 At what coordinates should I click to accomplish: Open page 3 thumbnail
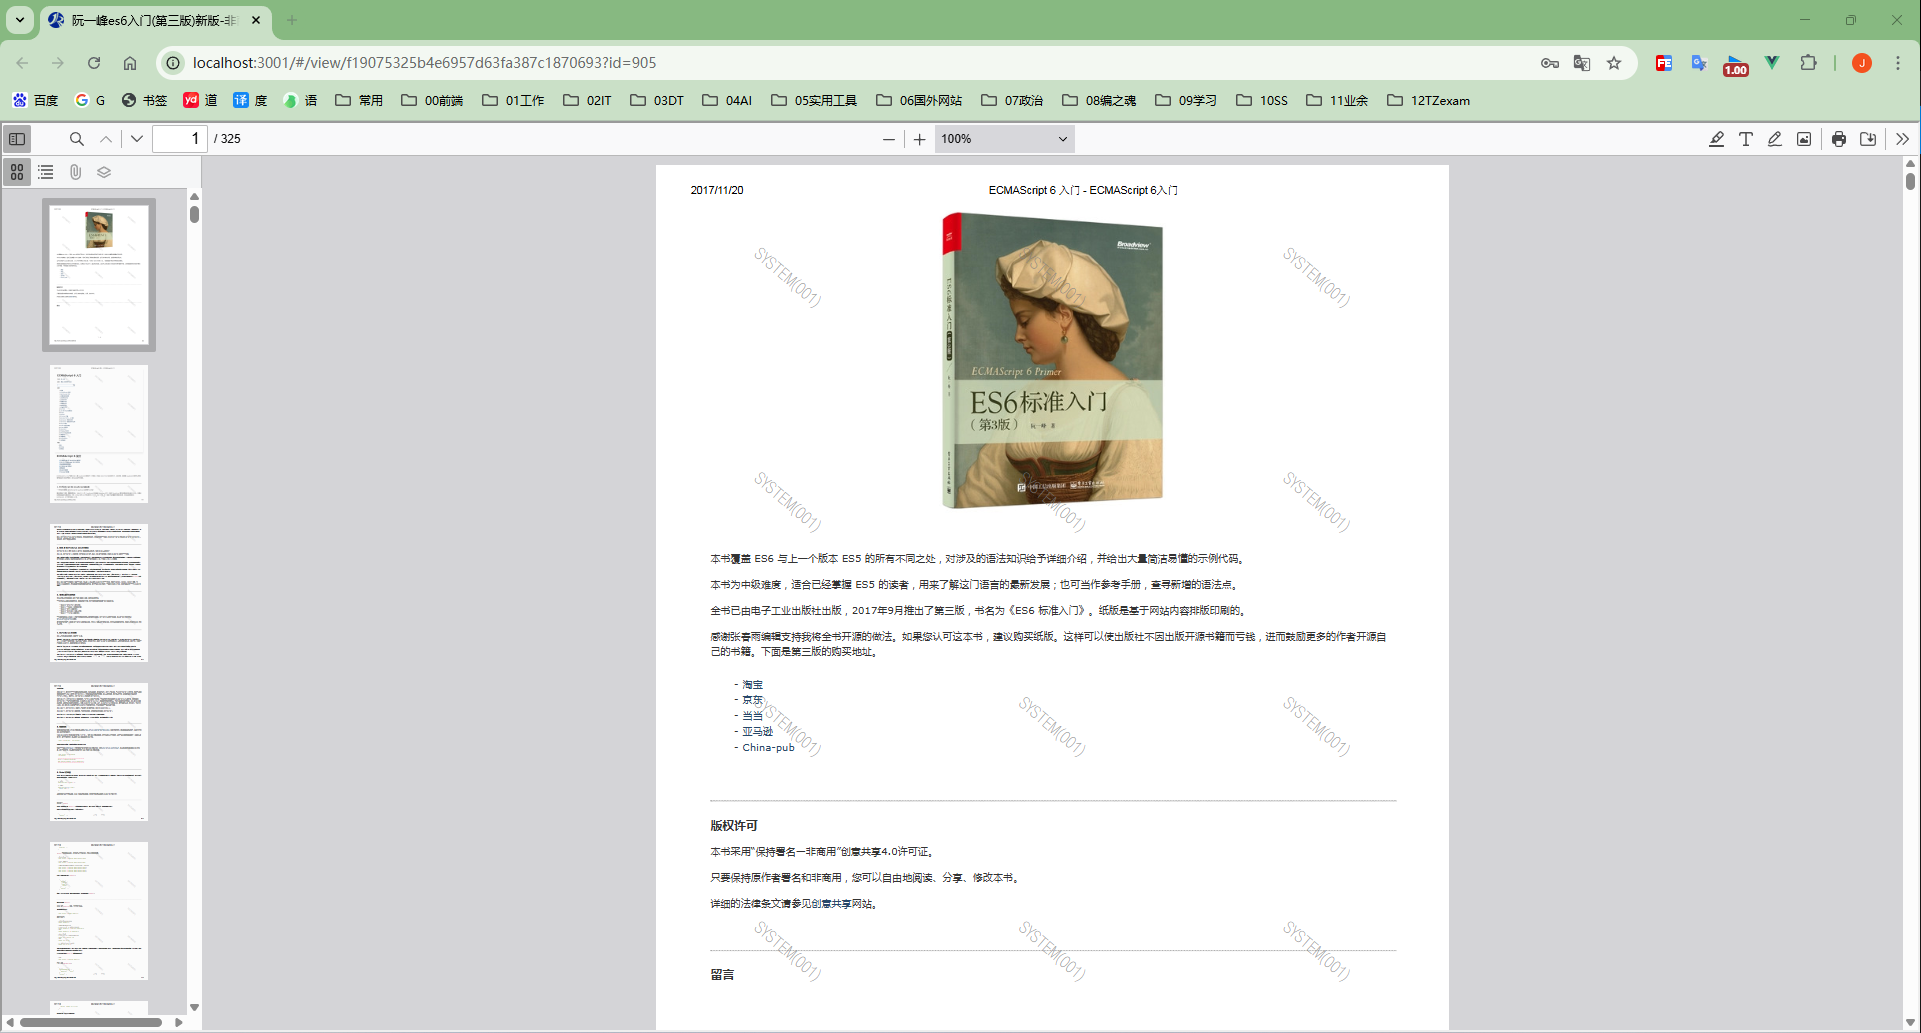99,592
